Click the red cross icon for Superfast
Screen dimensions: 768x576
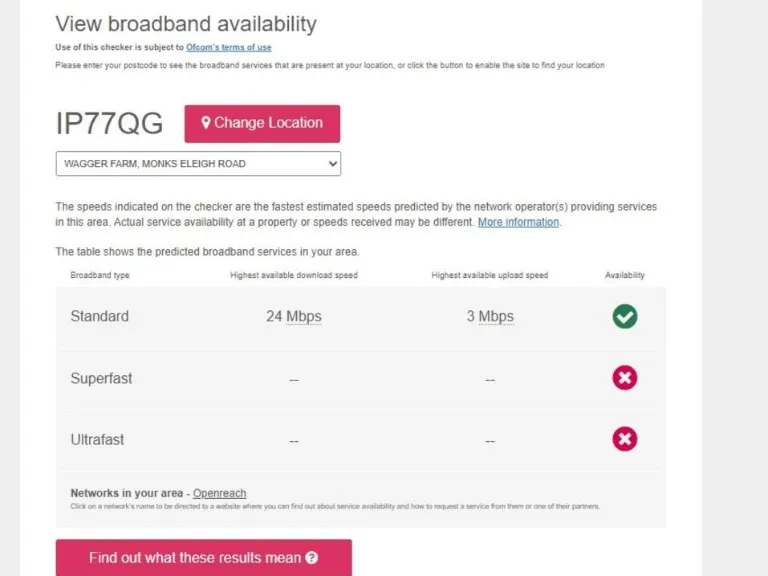tap(625, 378)
